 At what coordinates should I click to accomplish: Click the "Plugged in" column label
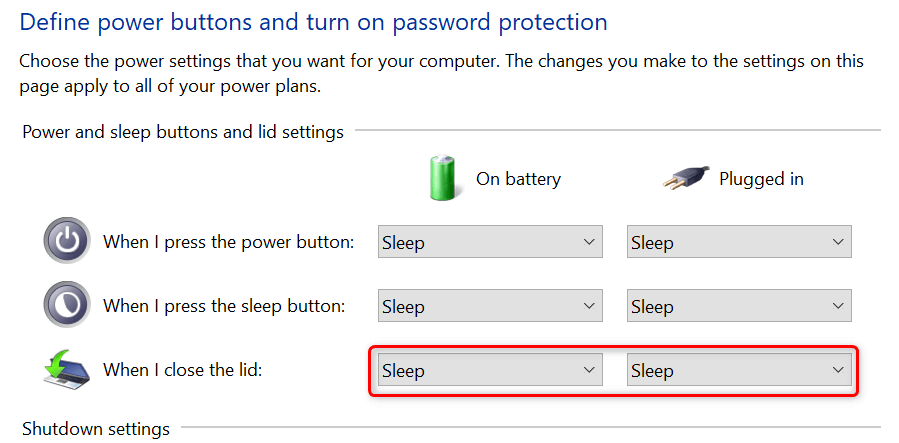[761, 180]
